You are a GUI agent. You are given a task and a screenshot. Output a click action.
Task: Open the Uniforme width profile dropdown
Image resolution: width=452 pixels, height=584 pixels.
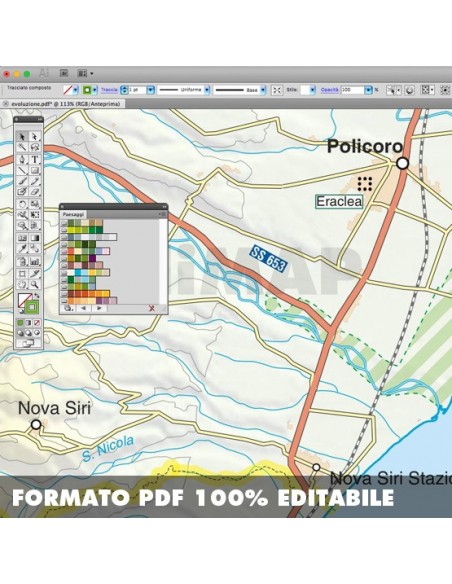tap(207, 90)
